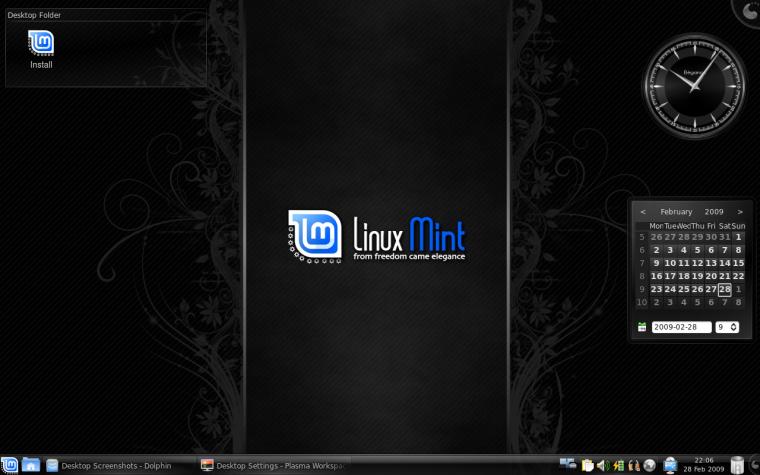The image size is (760, 475).
Task: Click the 2009-02-28 date input field
Action: point(681,327)
